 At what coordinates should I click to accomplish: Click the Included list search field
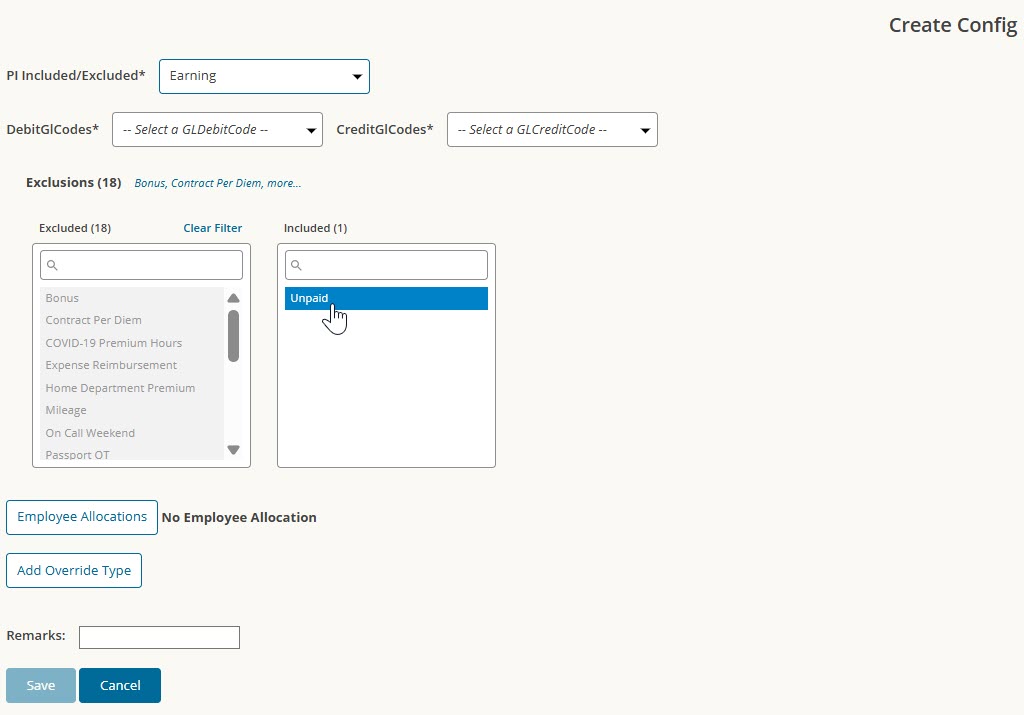click(386, 265)
